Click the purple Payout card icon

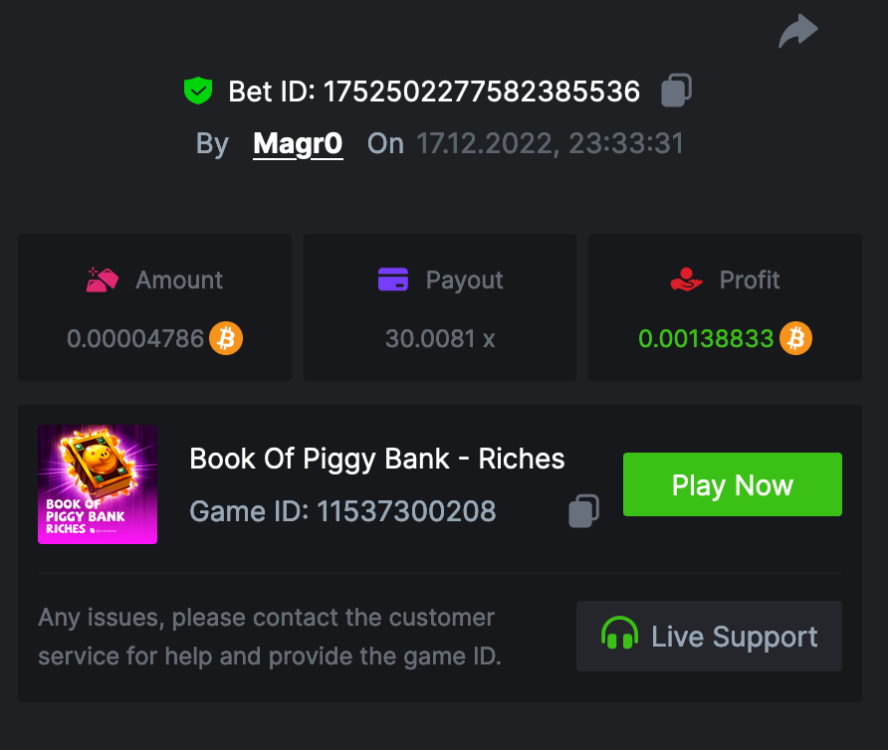[x=393, y=280]
